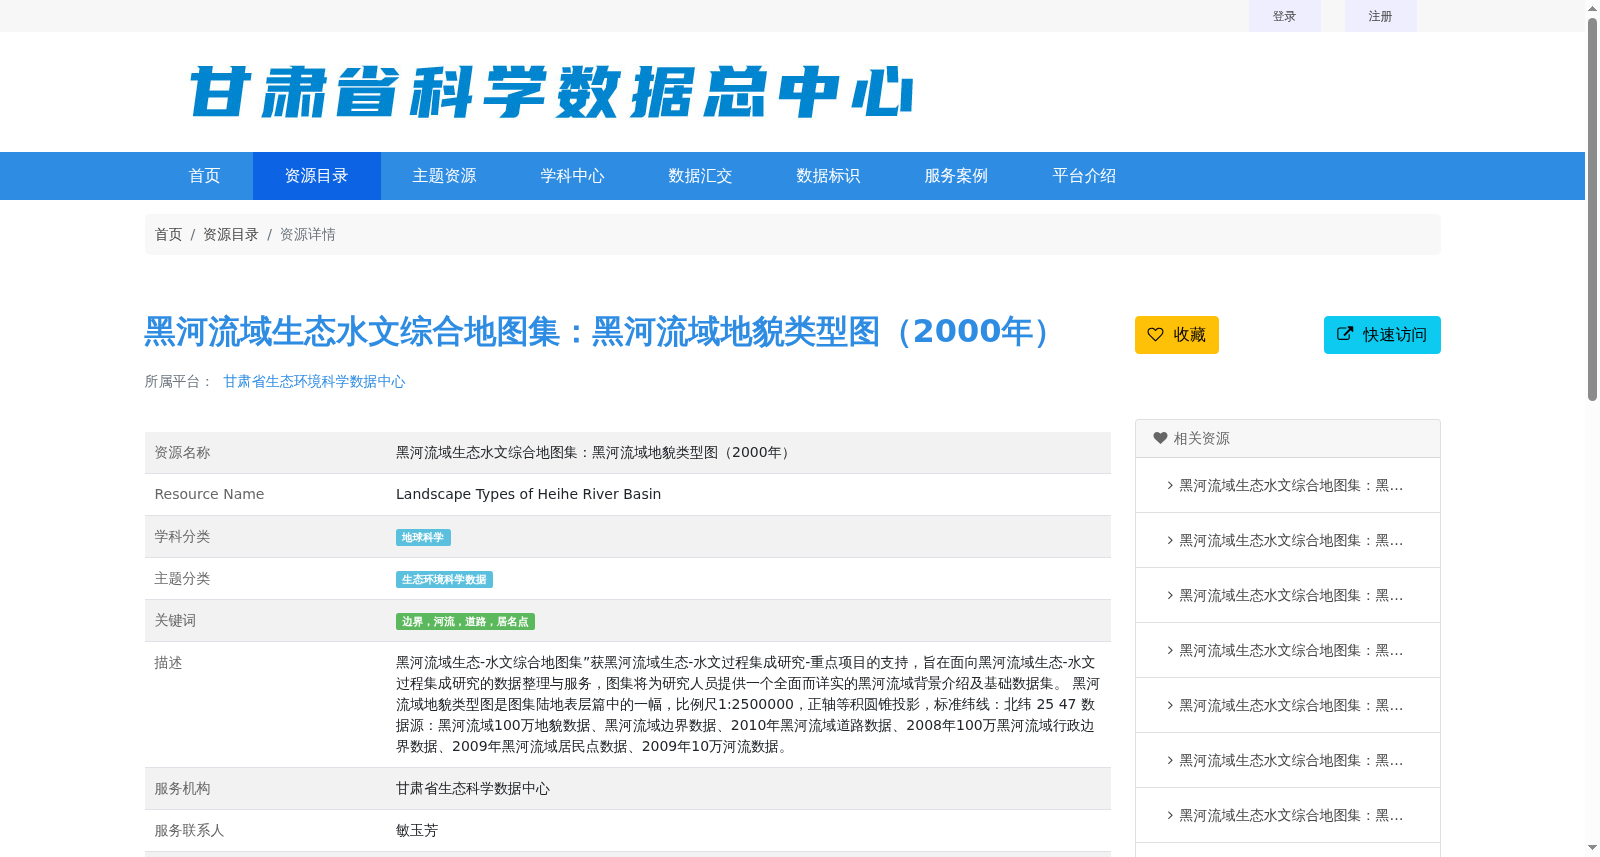Click the 地球科学 subject tag
Image resolution: width=1600 pixels, height=857 pixels.
[423, 538]
